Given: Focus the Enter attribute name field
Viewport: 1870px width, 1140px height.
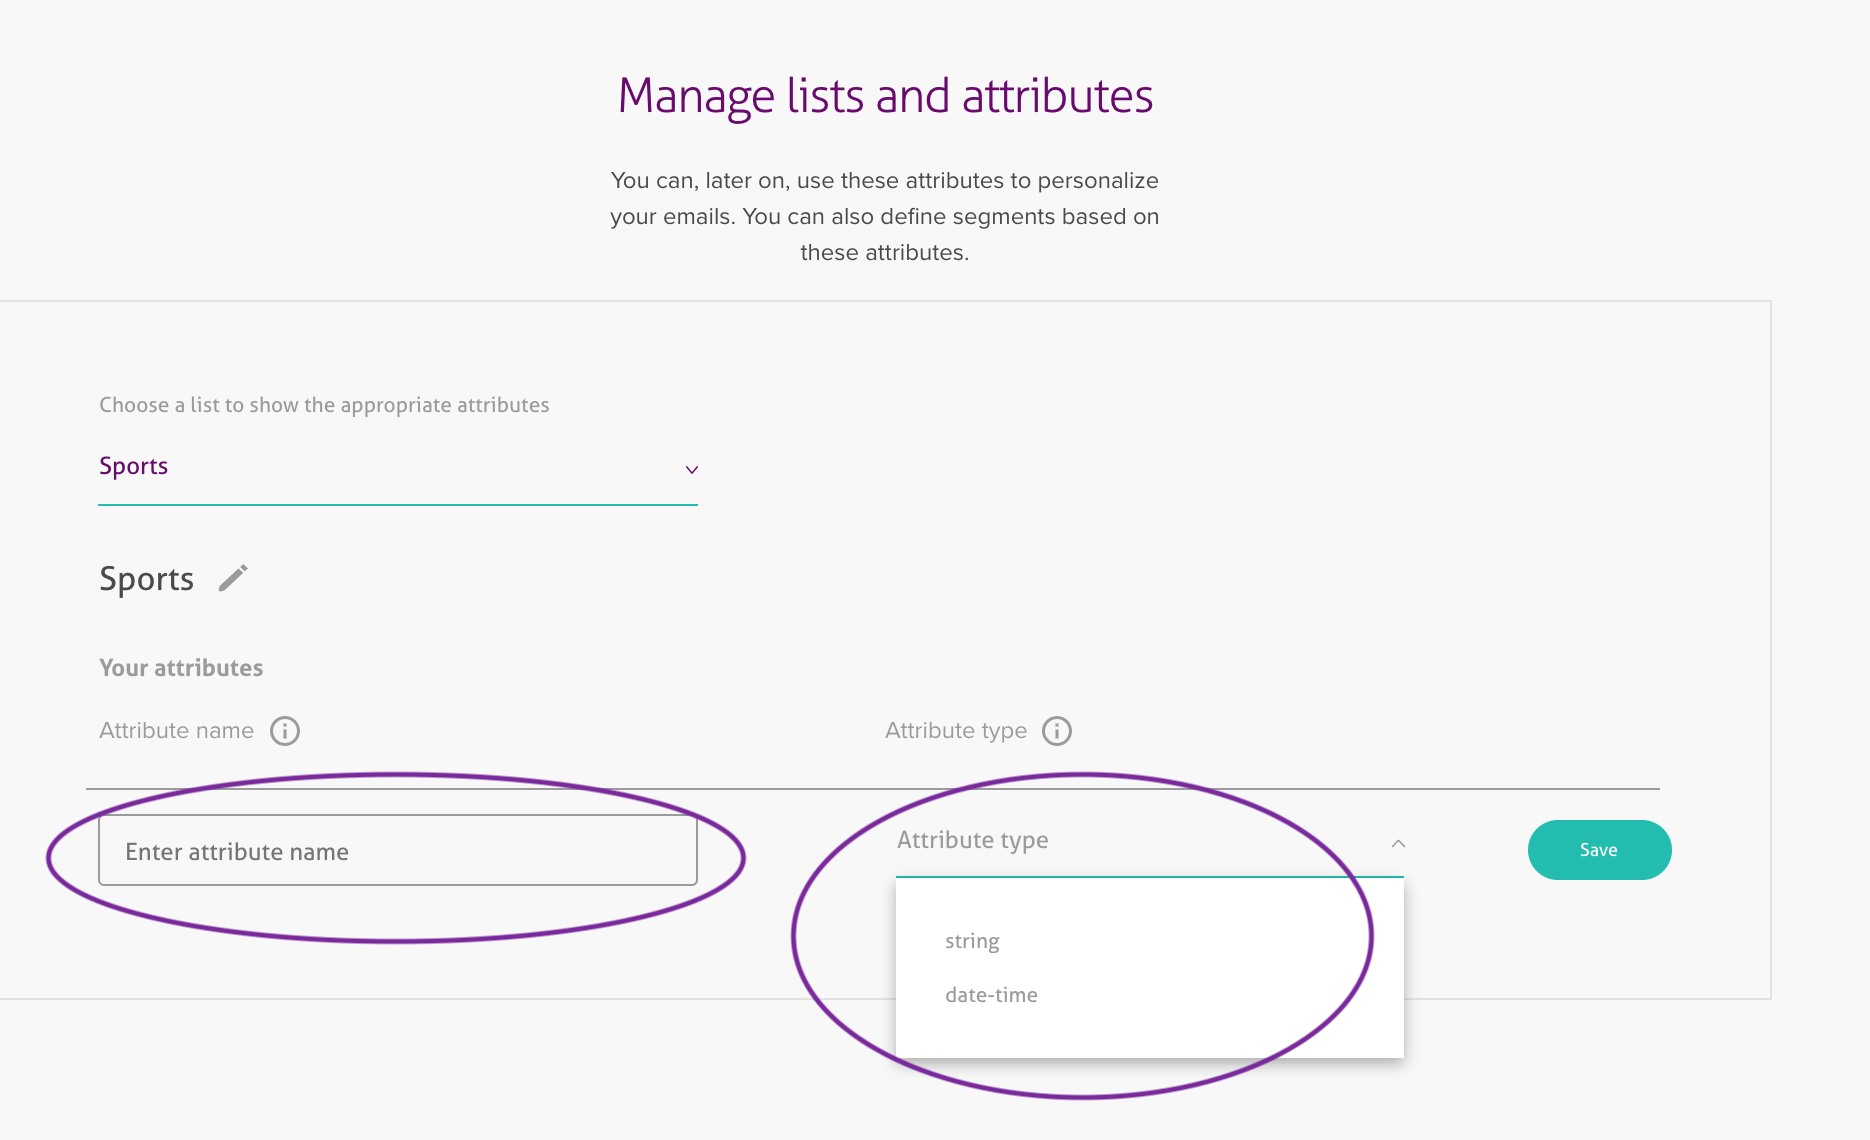Looking at the screenshot, I should coord(397,851).
